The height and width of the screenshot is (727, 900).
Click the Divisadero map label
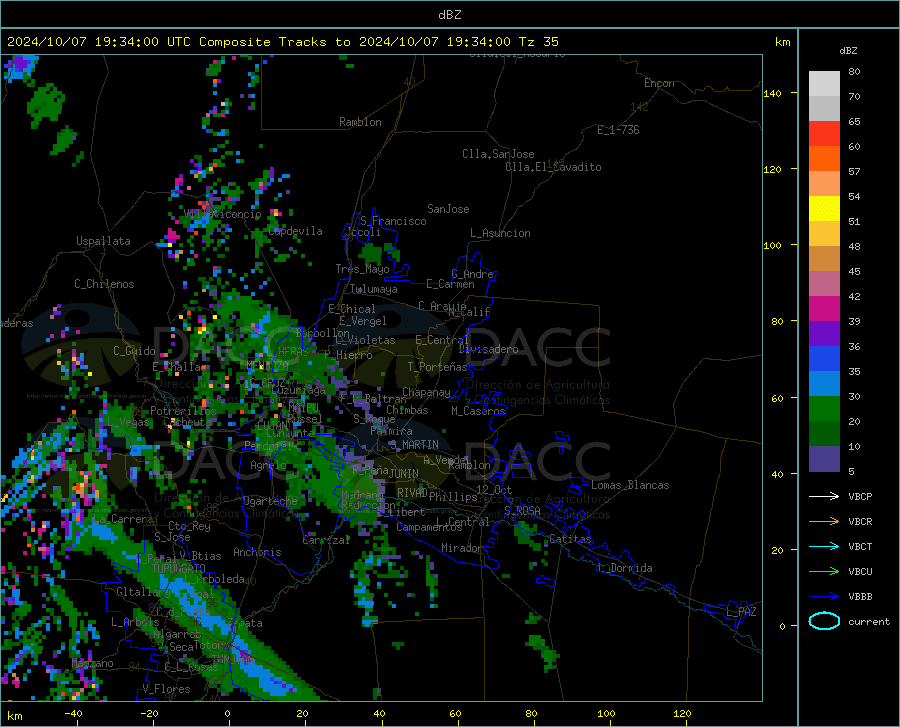(x=488, y=349)
